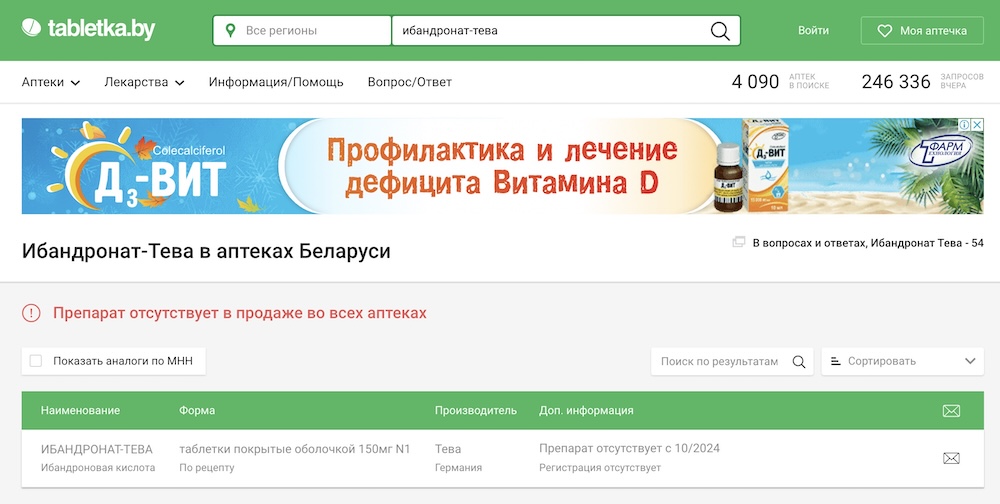The image size is (1000, 504).
Task: Click the location pin icon in the region selector
Action: [x=231, y=31]
